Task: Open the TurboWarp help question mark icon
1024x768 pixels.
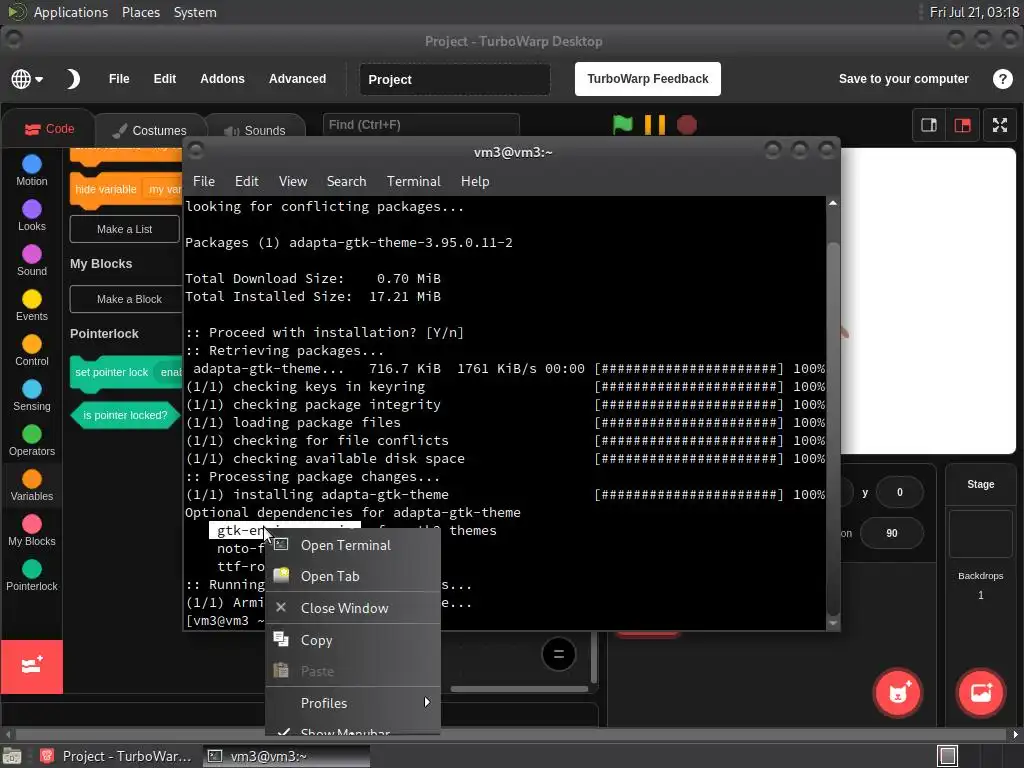Action: tap(1002, 79)
